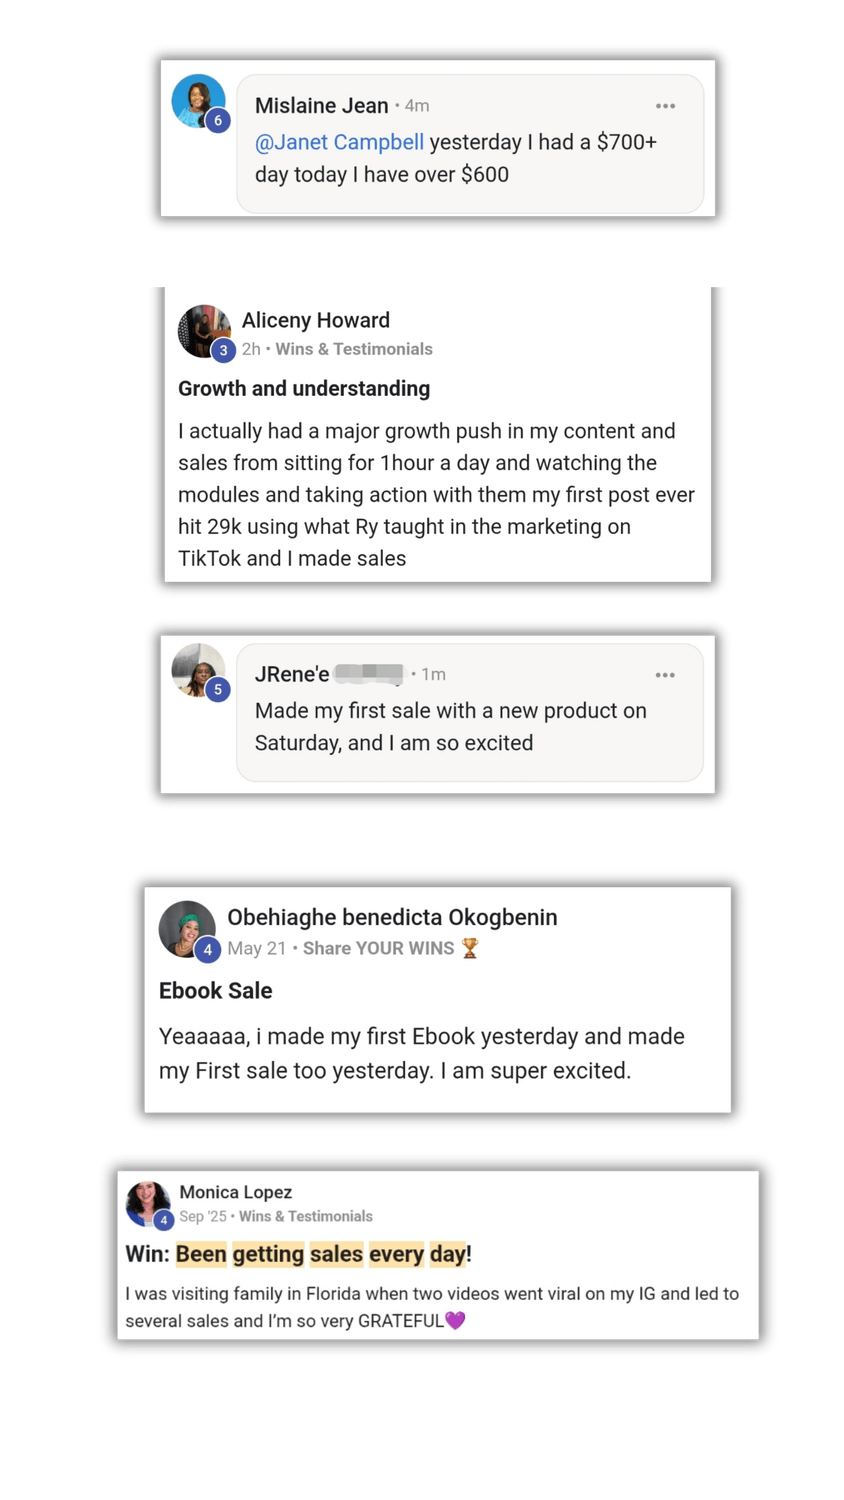Click Obehiaghe benedicta Okogbenin's avatar
The image size is (844, 1500).
click(184, 927)
